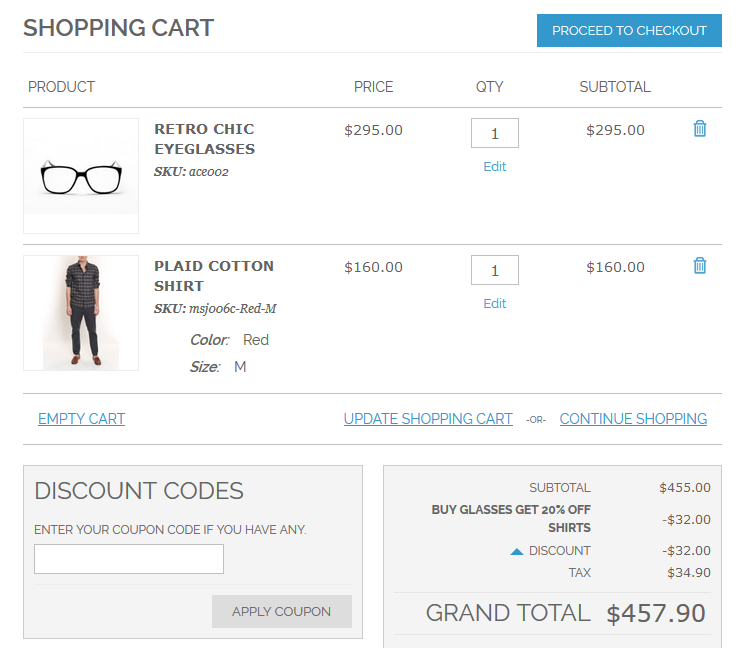Empty the entire cart
The image size is (750, 648).
pos(81,419)
